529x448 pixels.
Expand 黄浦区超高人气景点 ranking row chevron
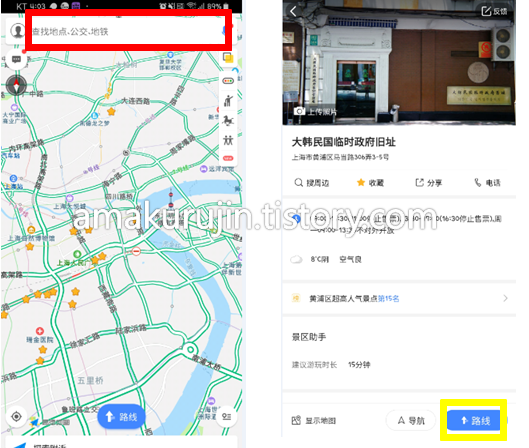[505, 298]
